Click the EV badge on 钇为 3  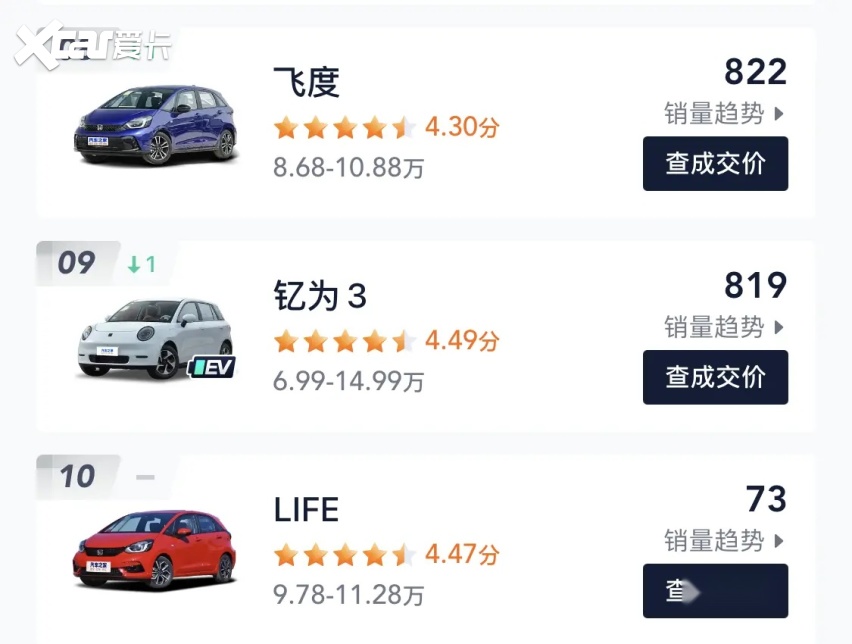point(213,367)
